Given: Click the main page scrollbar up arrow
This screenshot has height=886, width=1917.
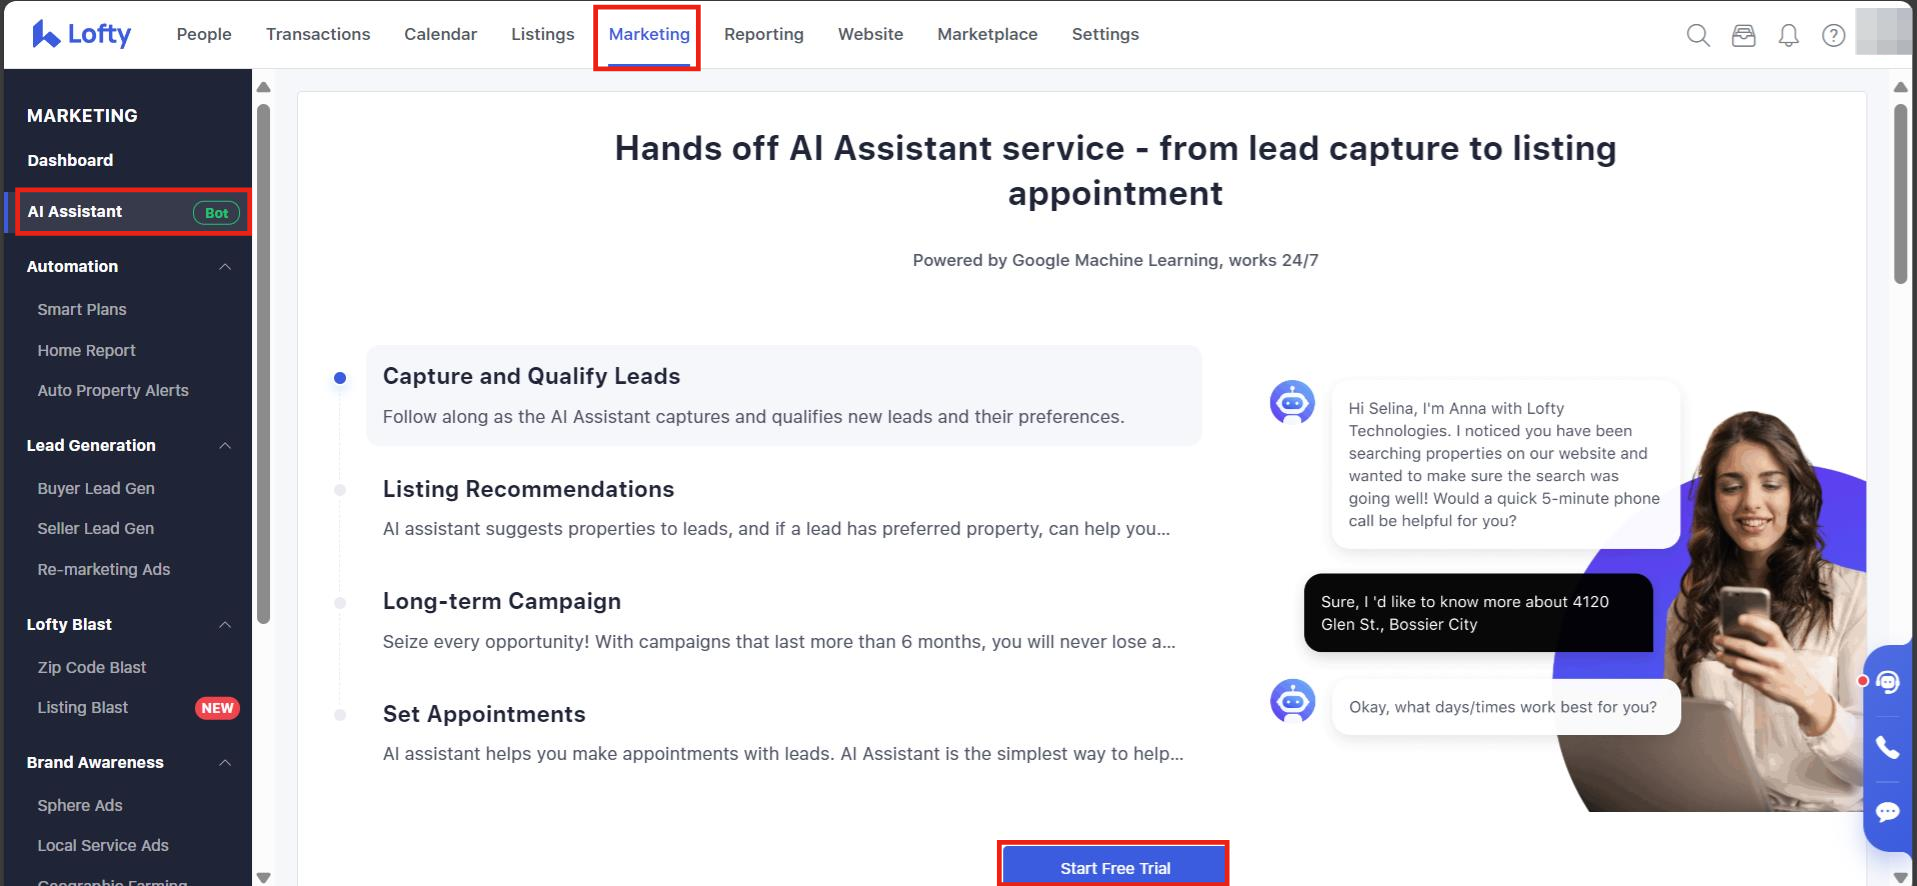Looking at the screenshot, I should click(x=1900, y=87).
